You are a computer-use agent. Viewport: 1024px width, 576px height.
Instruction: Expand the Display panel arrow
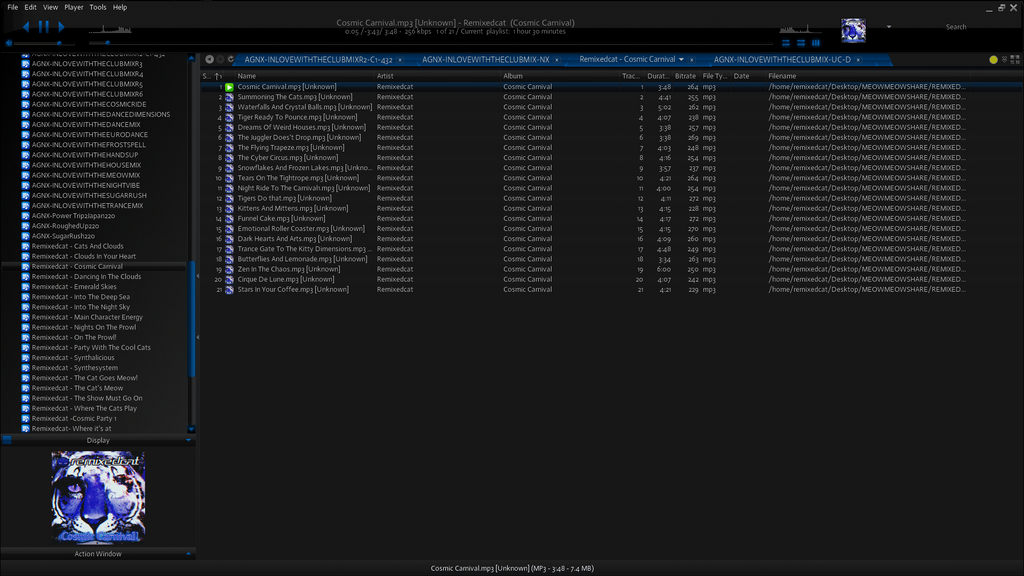(x=189, y=440)
